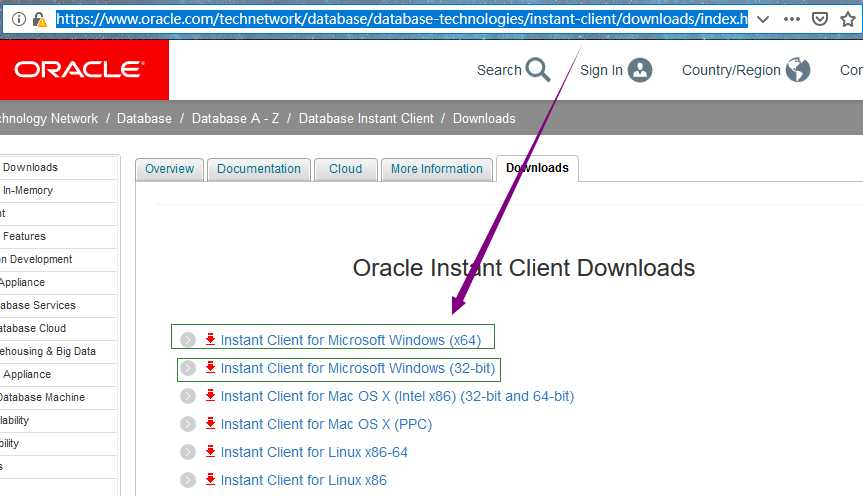Click the gray arrow bullet beside Linux x86-64
863x496 pixels.
pyautogui.click(x=188, y=453)
